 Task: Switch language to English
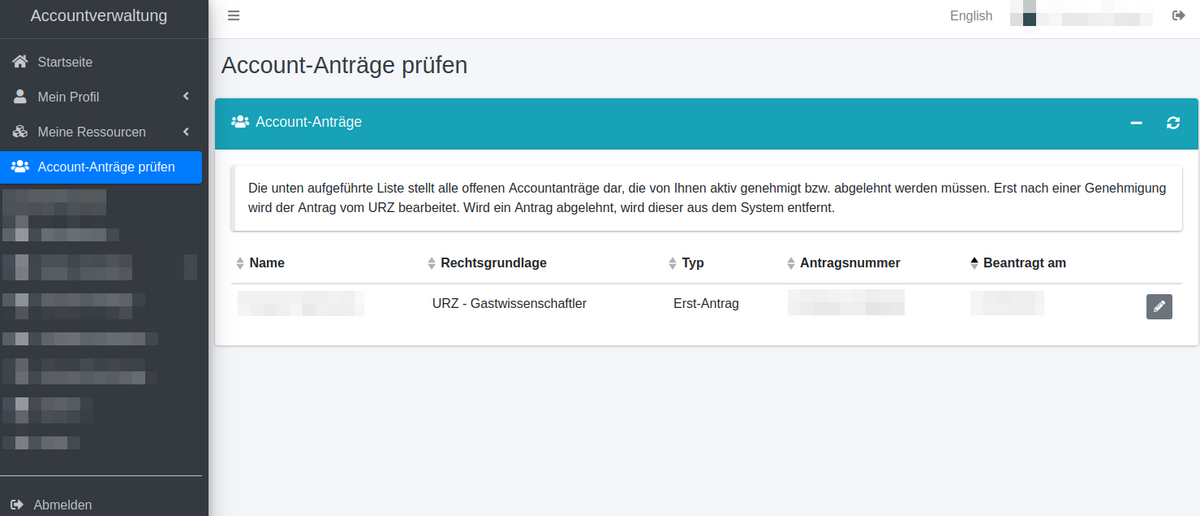[971, 16]
